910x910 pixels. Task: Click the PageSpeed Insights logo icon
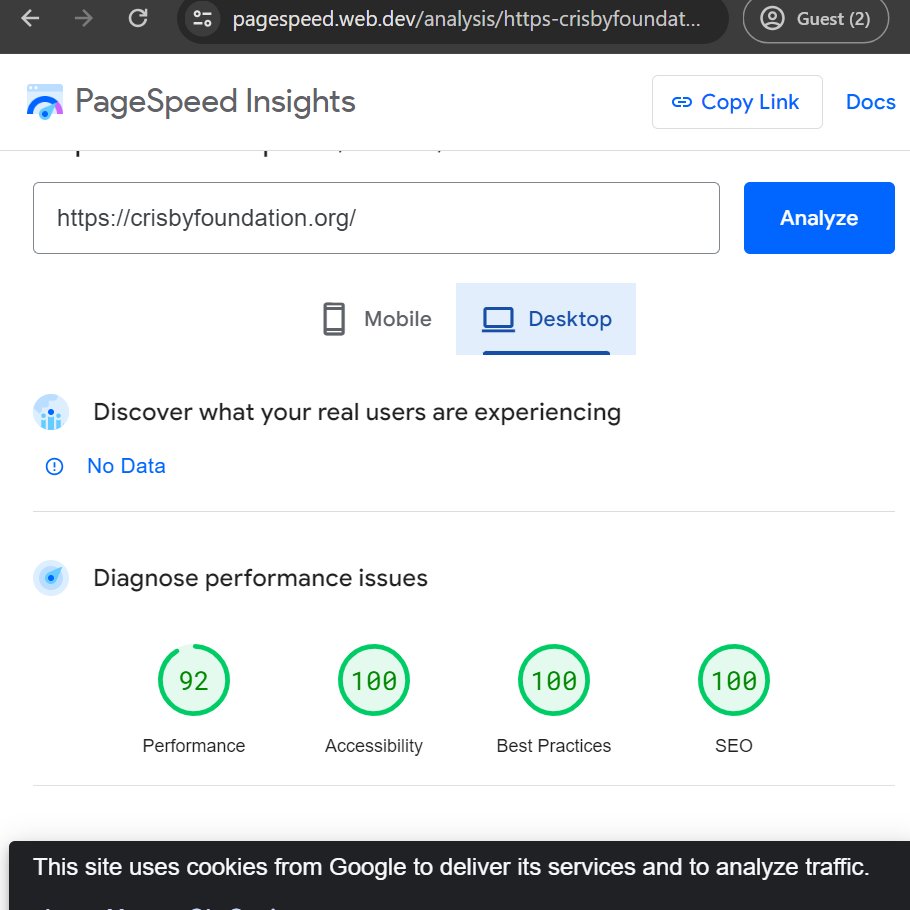(x=45, y=102)
